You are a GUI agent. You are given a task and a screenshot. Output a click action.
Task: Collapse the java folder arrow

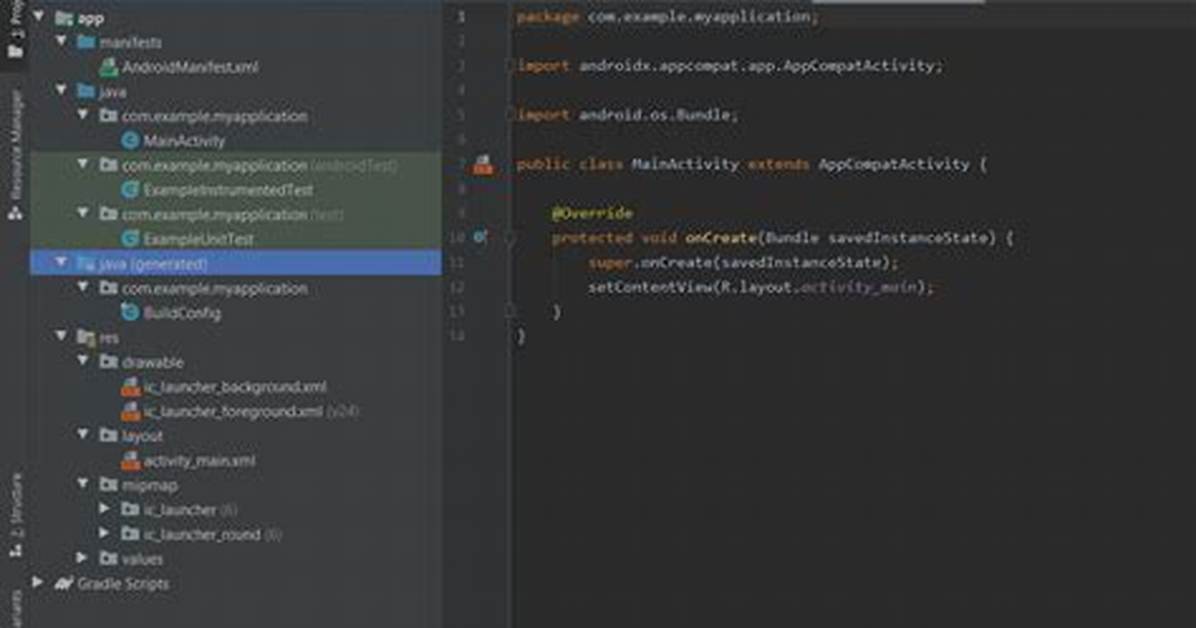click(x=61, y=90)
